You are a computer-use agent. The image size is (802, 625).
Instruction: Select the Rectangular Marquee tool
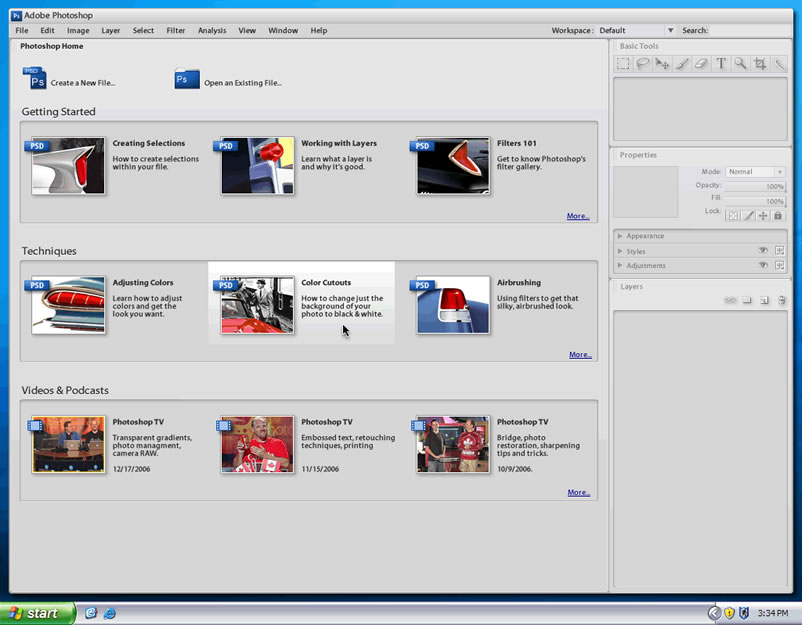623,63
